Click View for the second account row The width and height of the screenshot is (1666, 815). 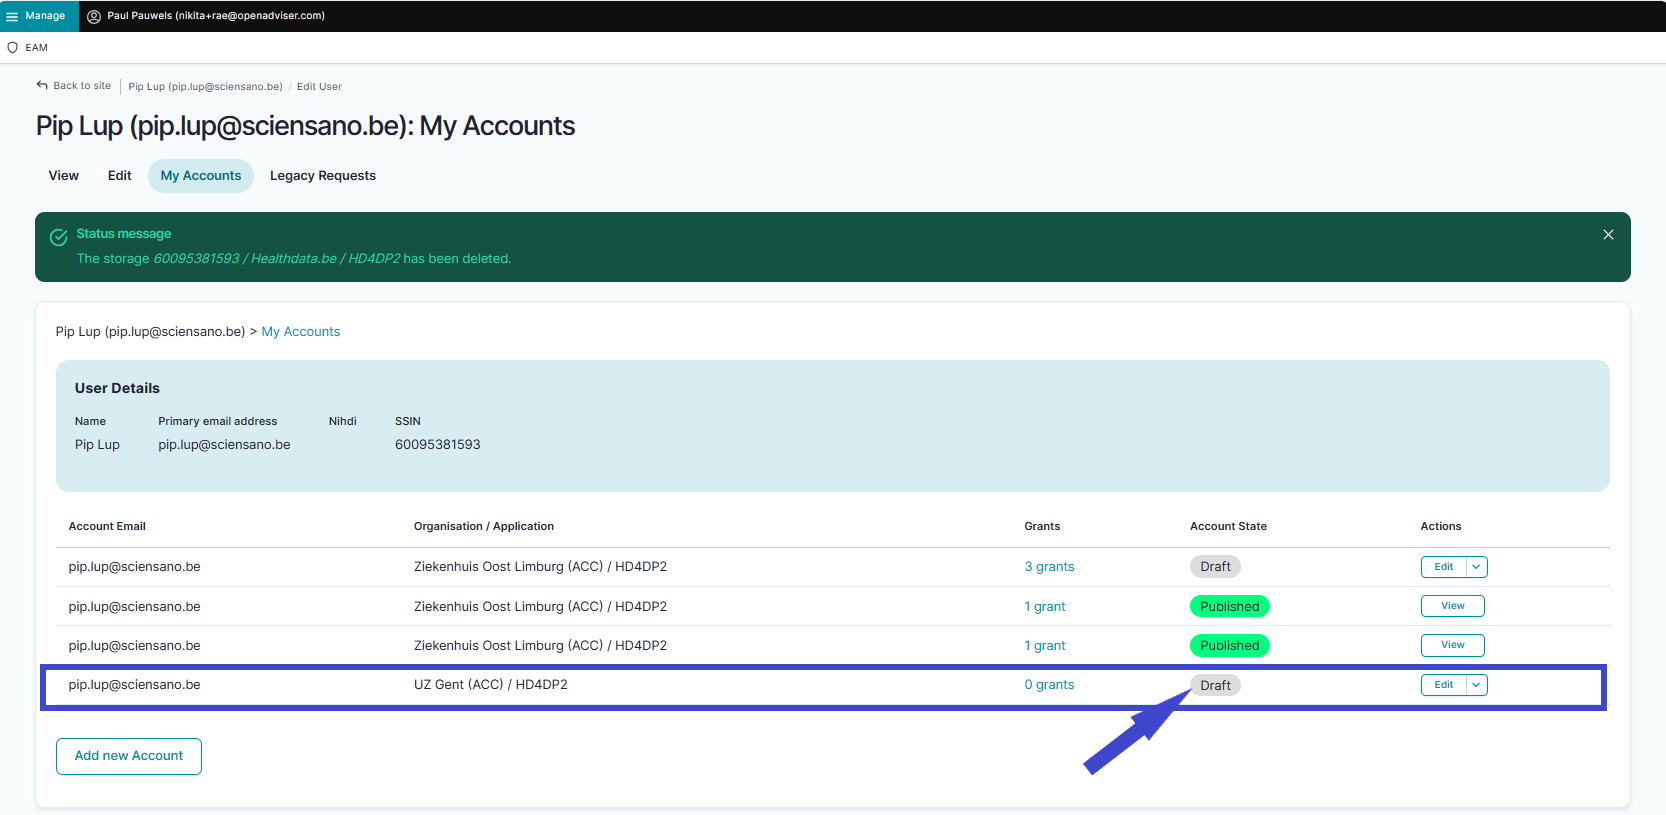(1452, 606)
